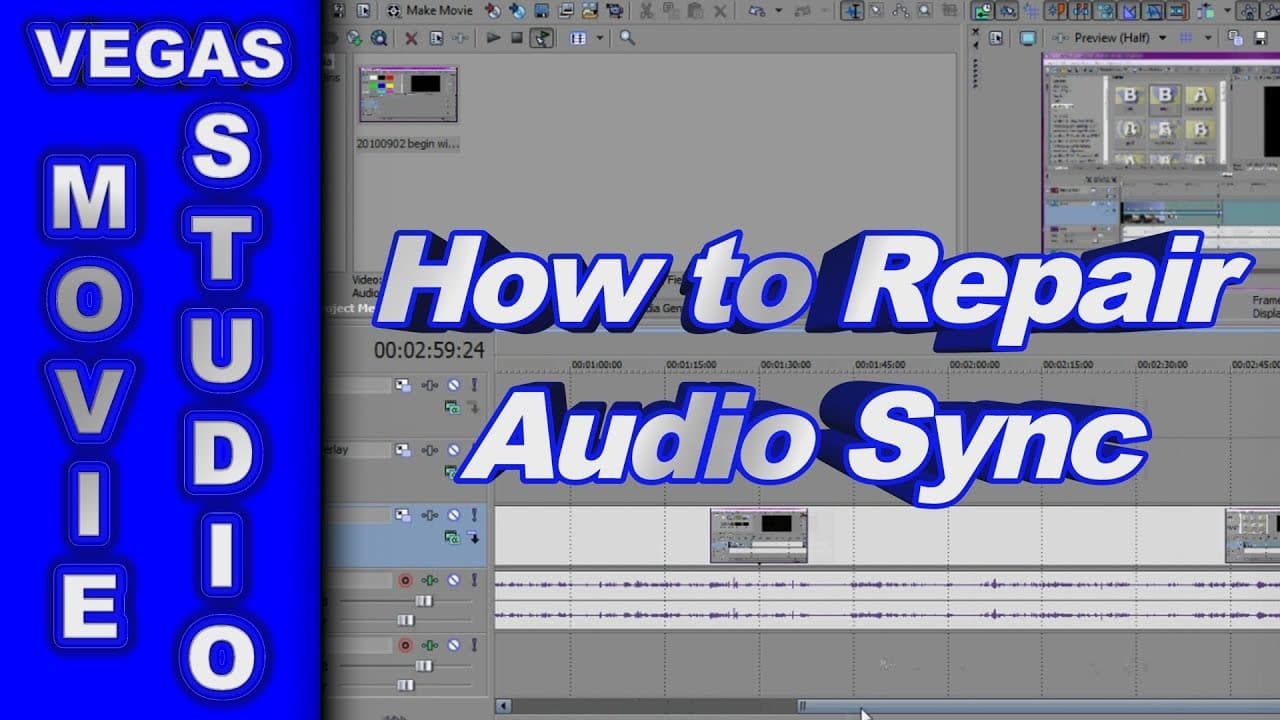Image resolution: width=1280 pixels, height=720 pixels.
Task: Toggle preview on external monitor
Action: coord(1027,38)
